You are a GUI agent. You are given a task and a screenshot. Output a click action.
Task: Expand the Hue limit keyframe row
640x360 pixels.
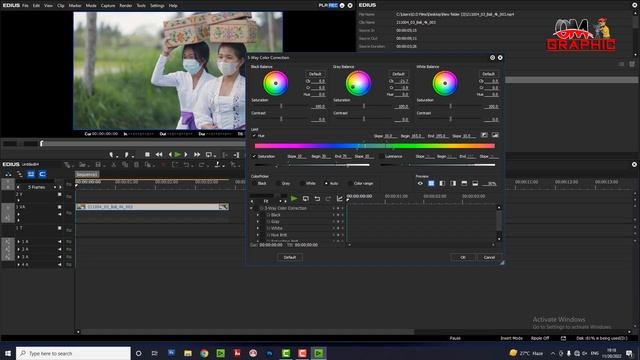point(258,235)
